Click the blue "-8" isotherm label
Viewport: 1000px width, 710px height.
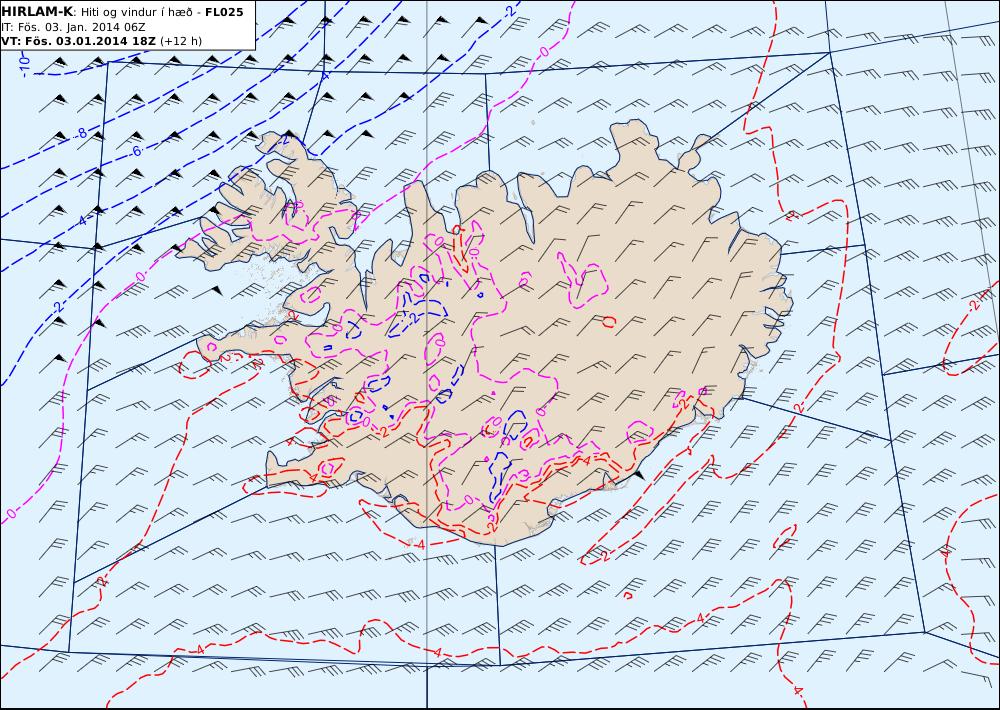[x=80, y=133]
